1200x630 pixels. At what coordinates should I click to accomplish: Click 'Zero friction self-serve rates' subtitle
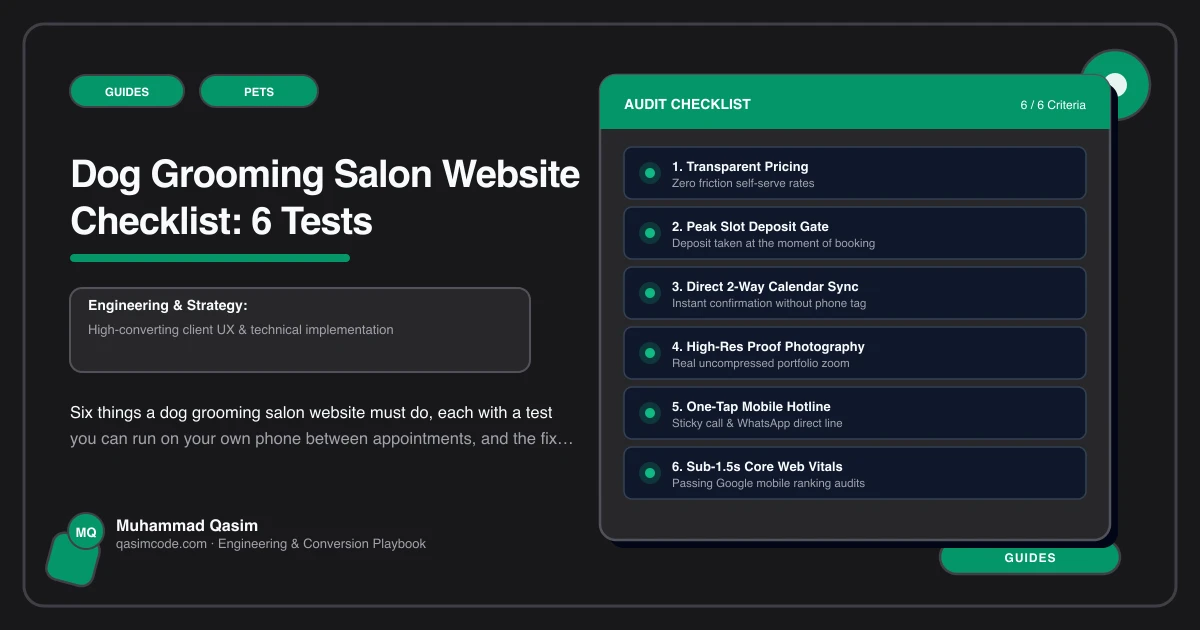pos(743,183)
